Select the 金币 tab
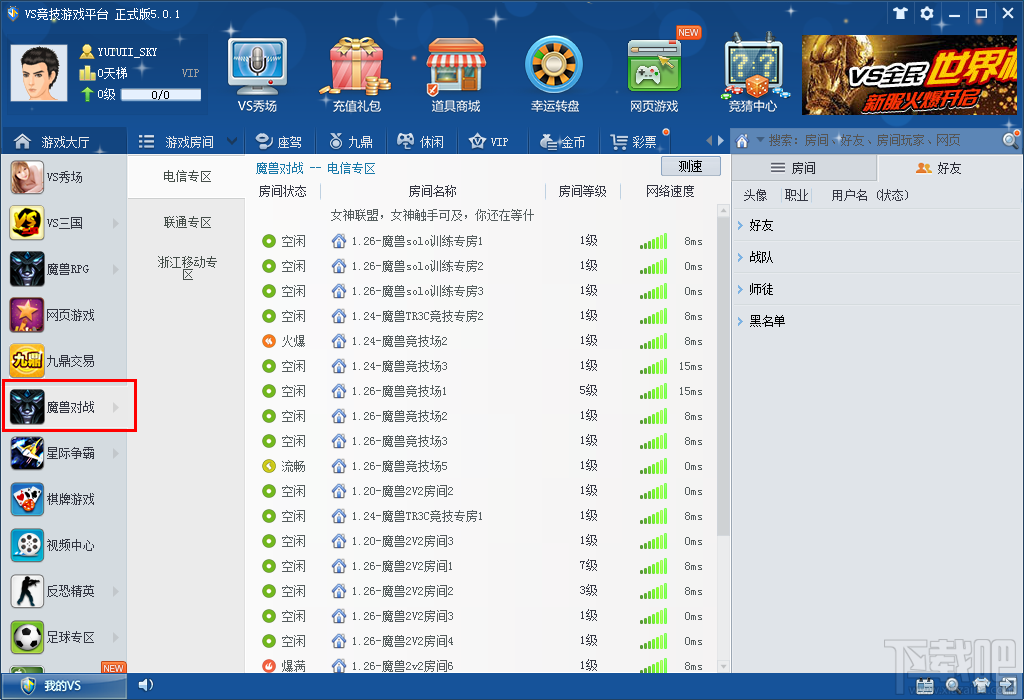1024x700 pixels. coord(562,141)
